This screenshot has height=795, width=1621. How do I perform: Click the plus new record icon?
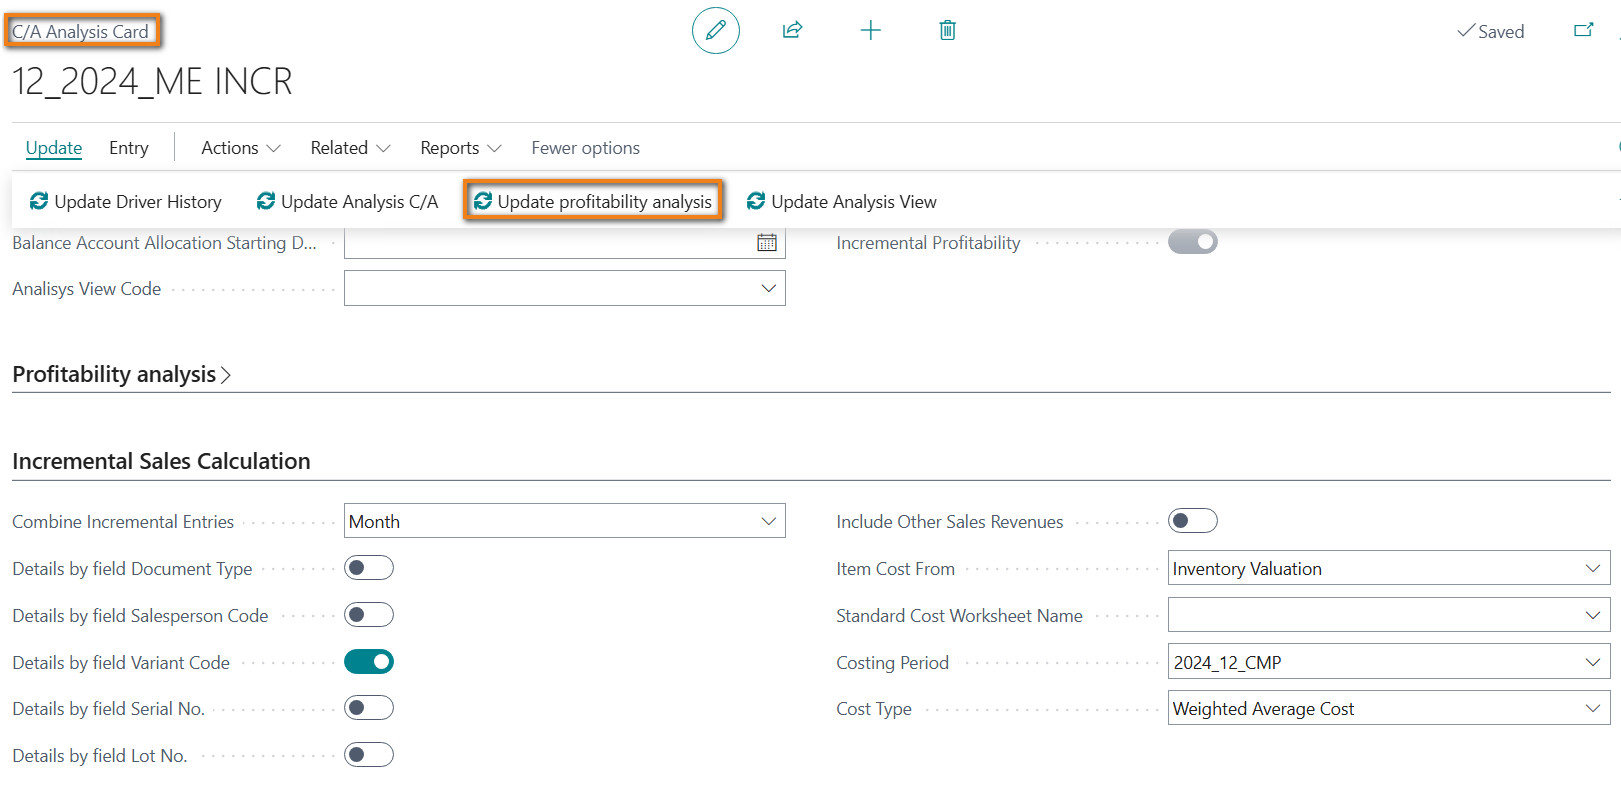coord(870,30)
